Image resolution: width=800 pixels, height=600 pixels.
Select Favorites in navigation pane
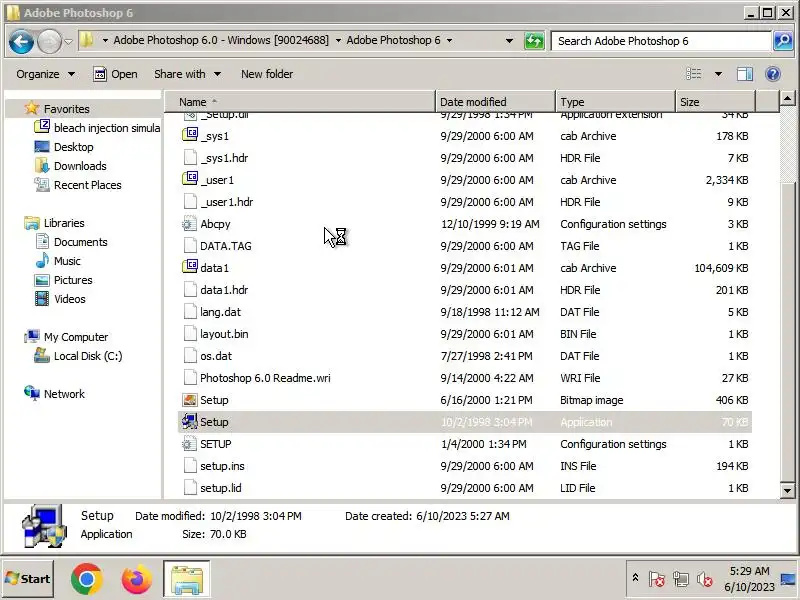point(66,109)
